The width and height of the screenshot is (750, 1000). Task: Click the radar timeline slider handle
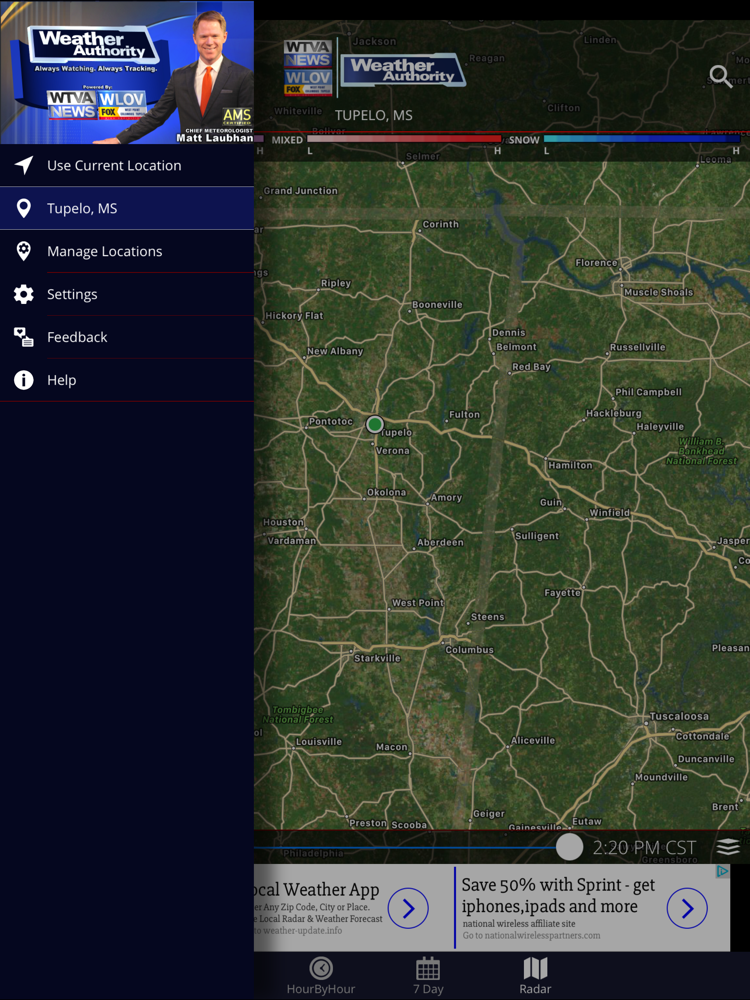pyautogui.click(x=570, y=847)
